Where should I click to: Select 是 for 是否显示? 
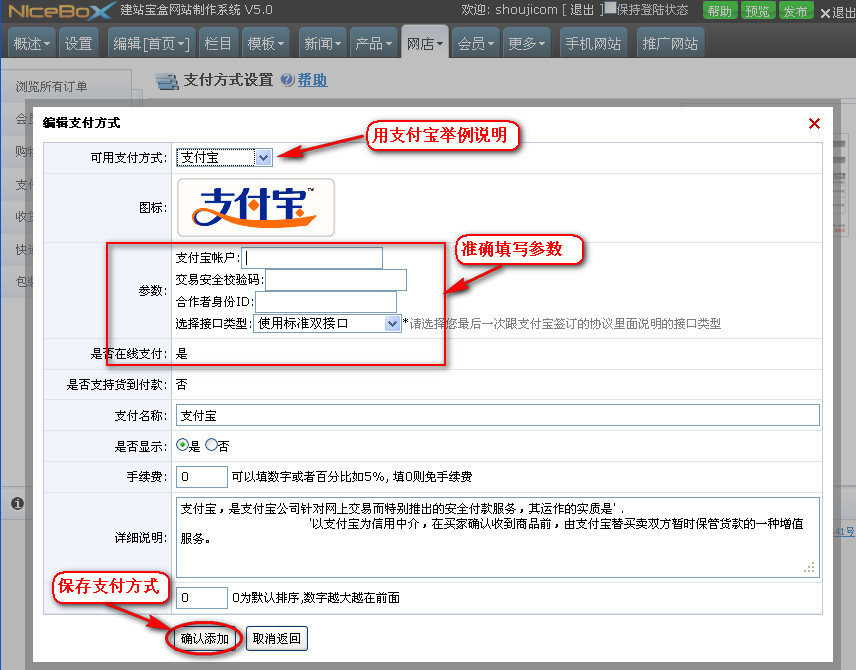182,445
